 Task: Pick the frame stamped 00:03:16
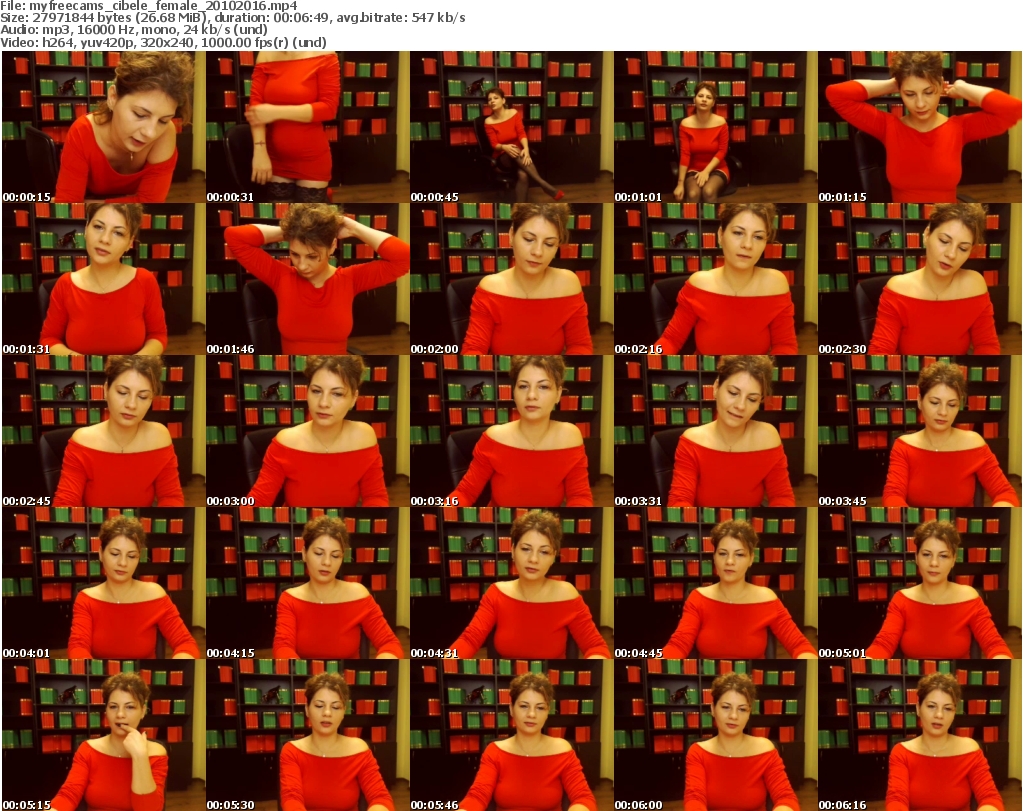tap(511, 432)
